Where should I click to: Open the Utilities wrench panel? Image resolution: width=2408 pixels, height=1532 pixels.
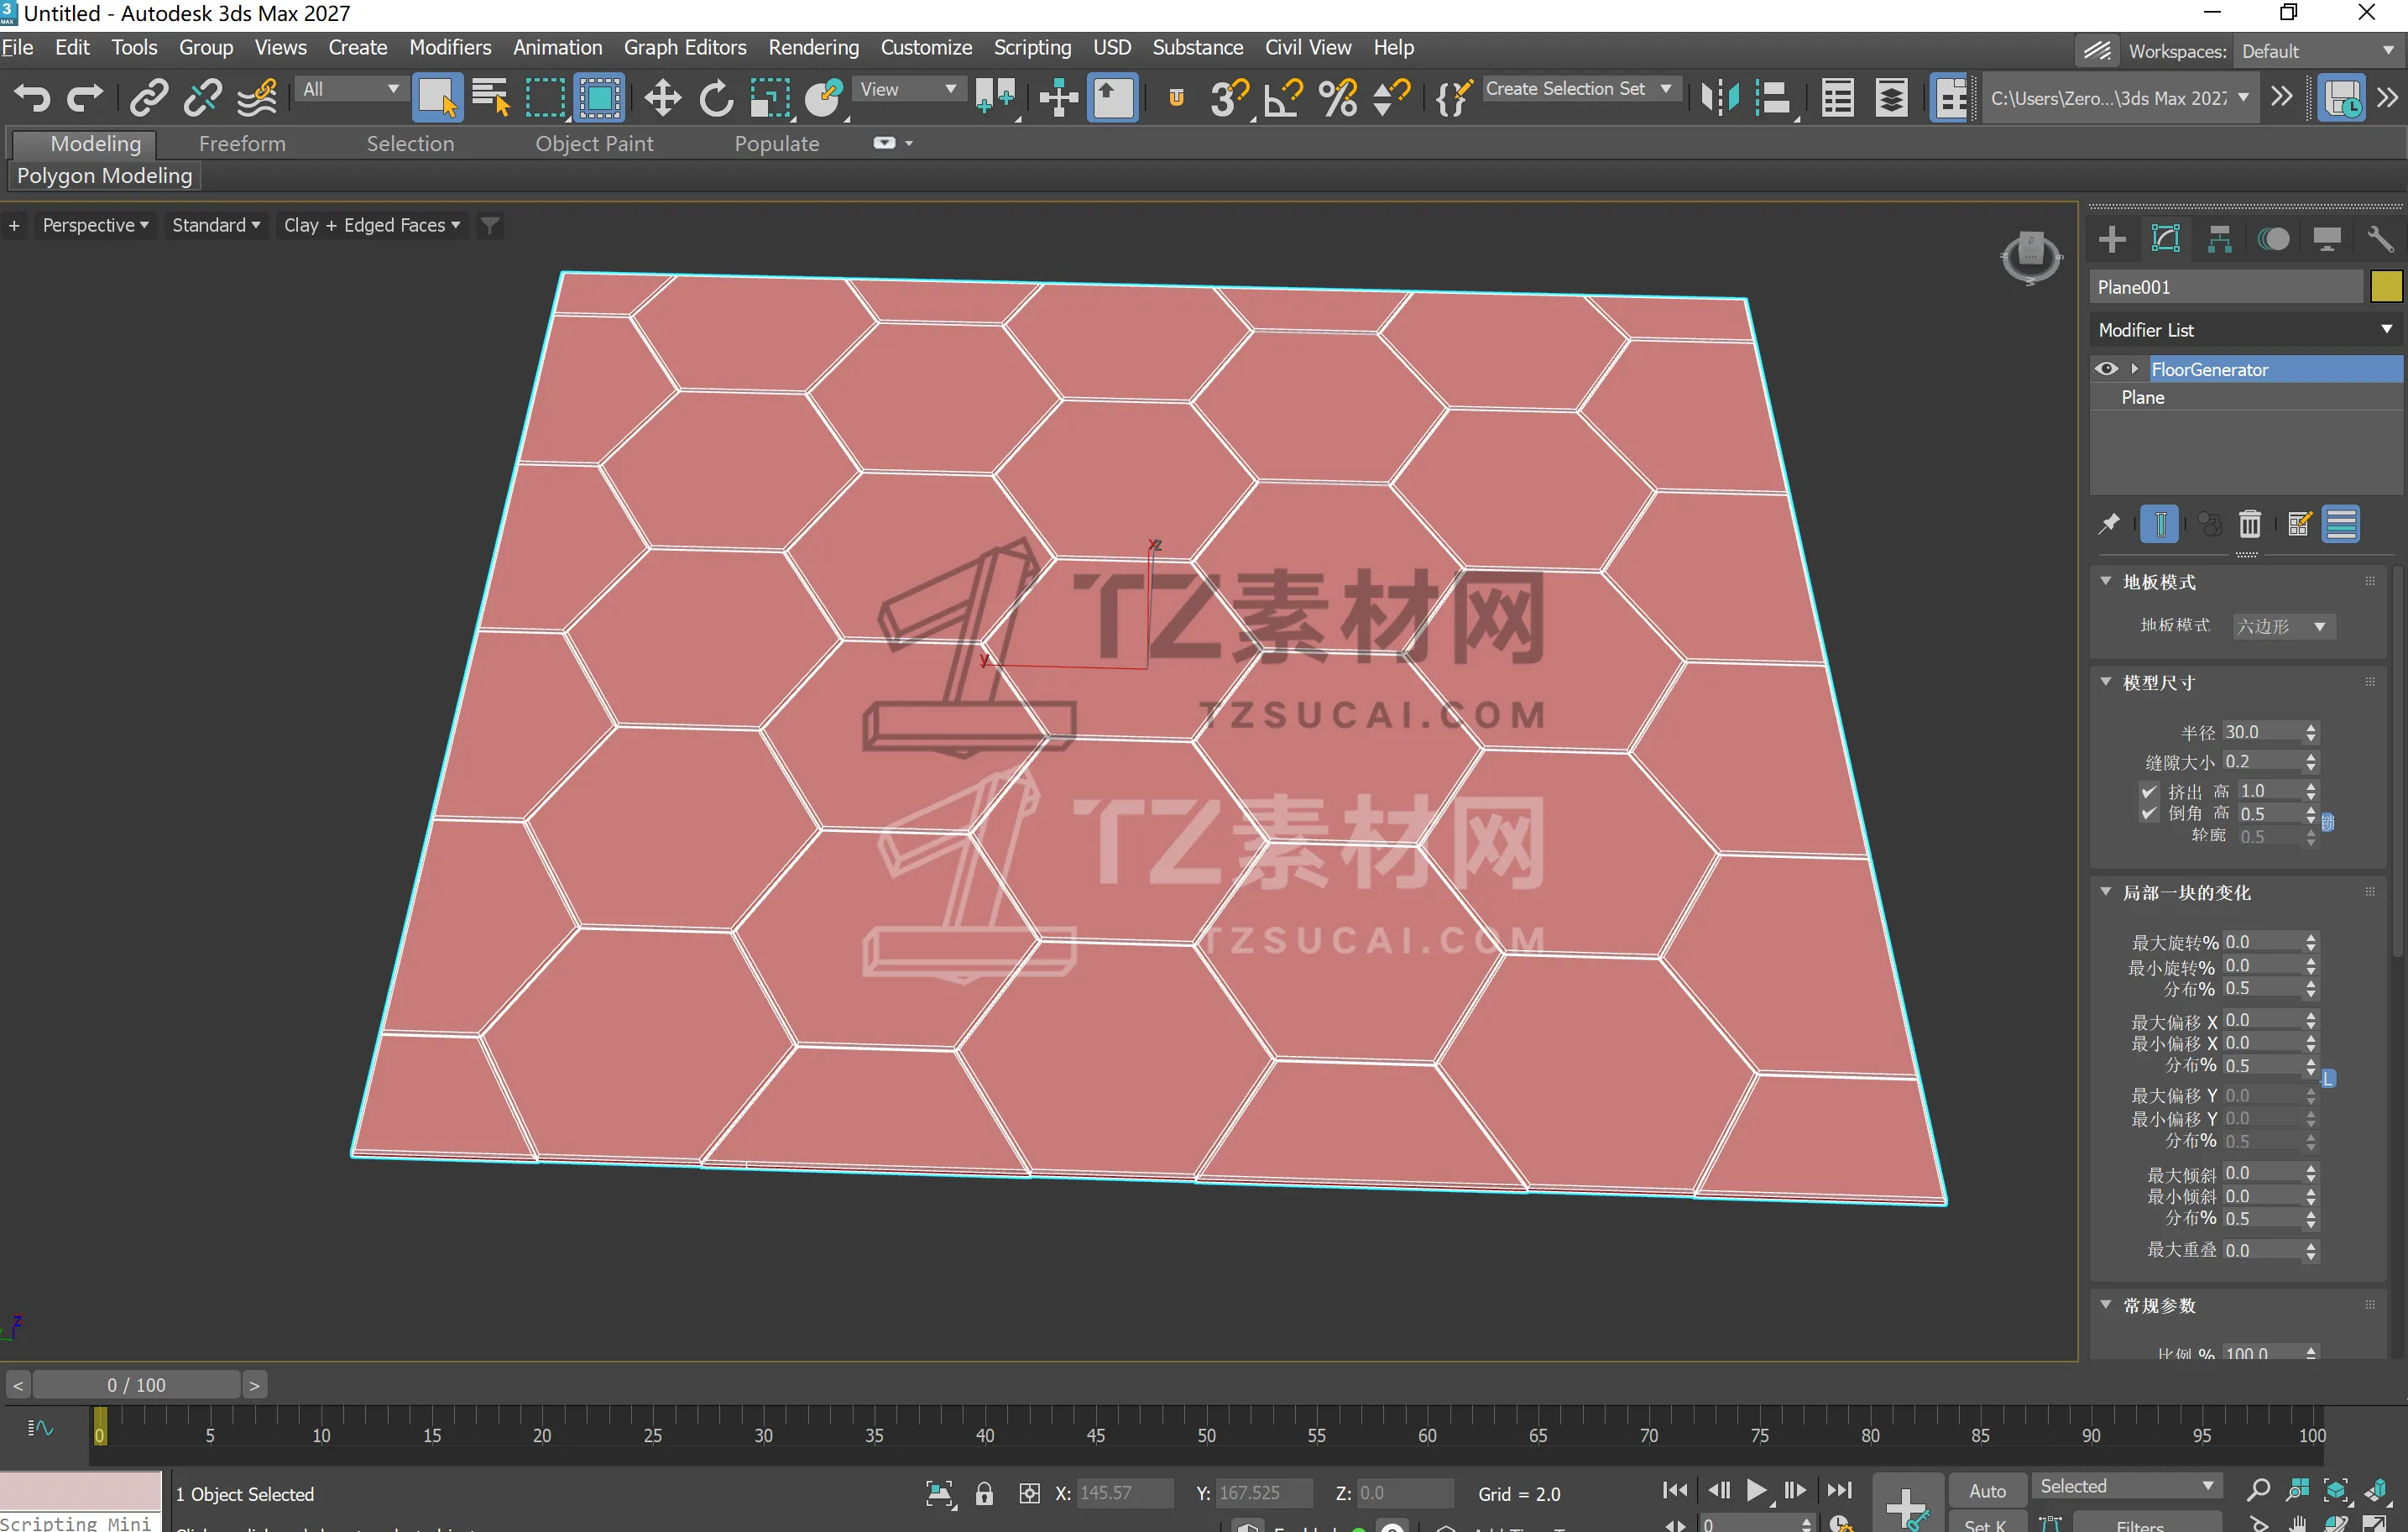2379,239
